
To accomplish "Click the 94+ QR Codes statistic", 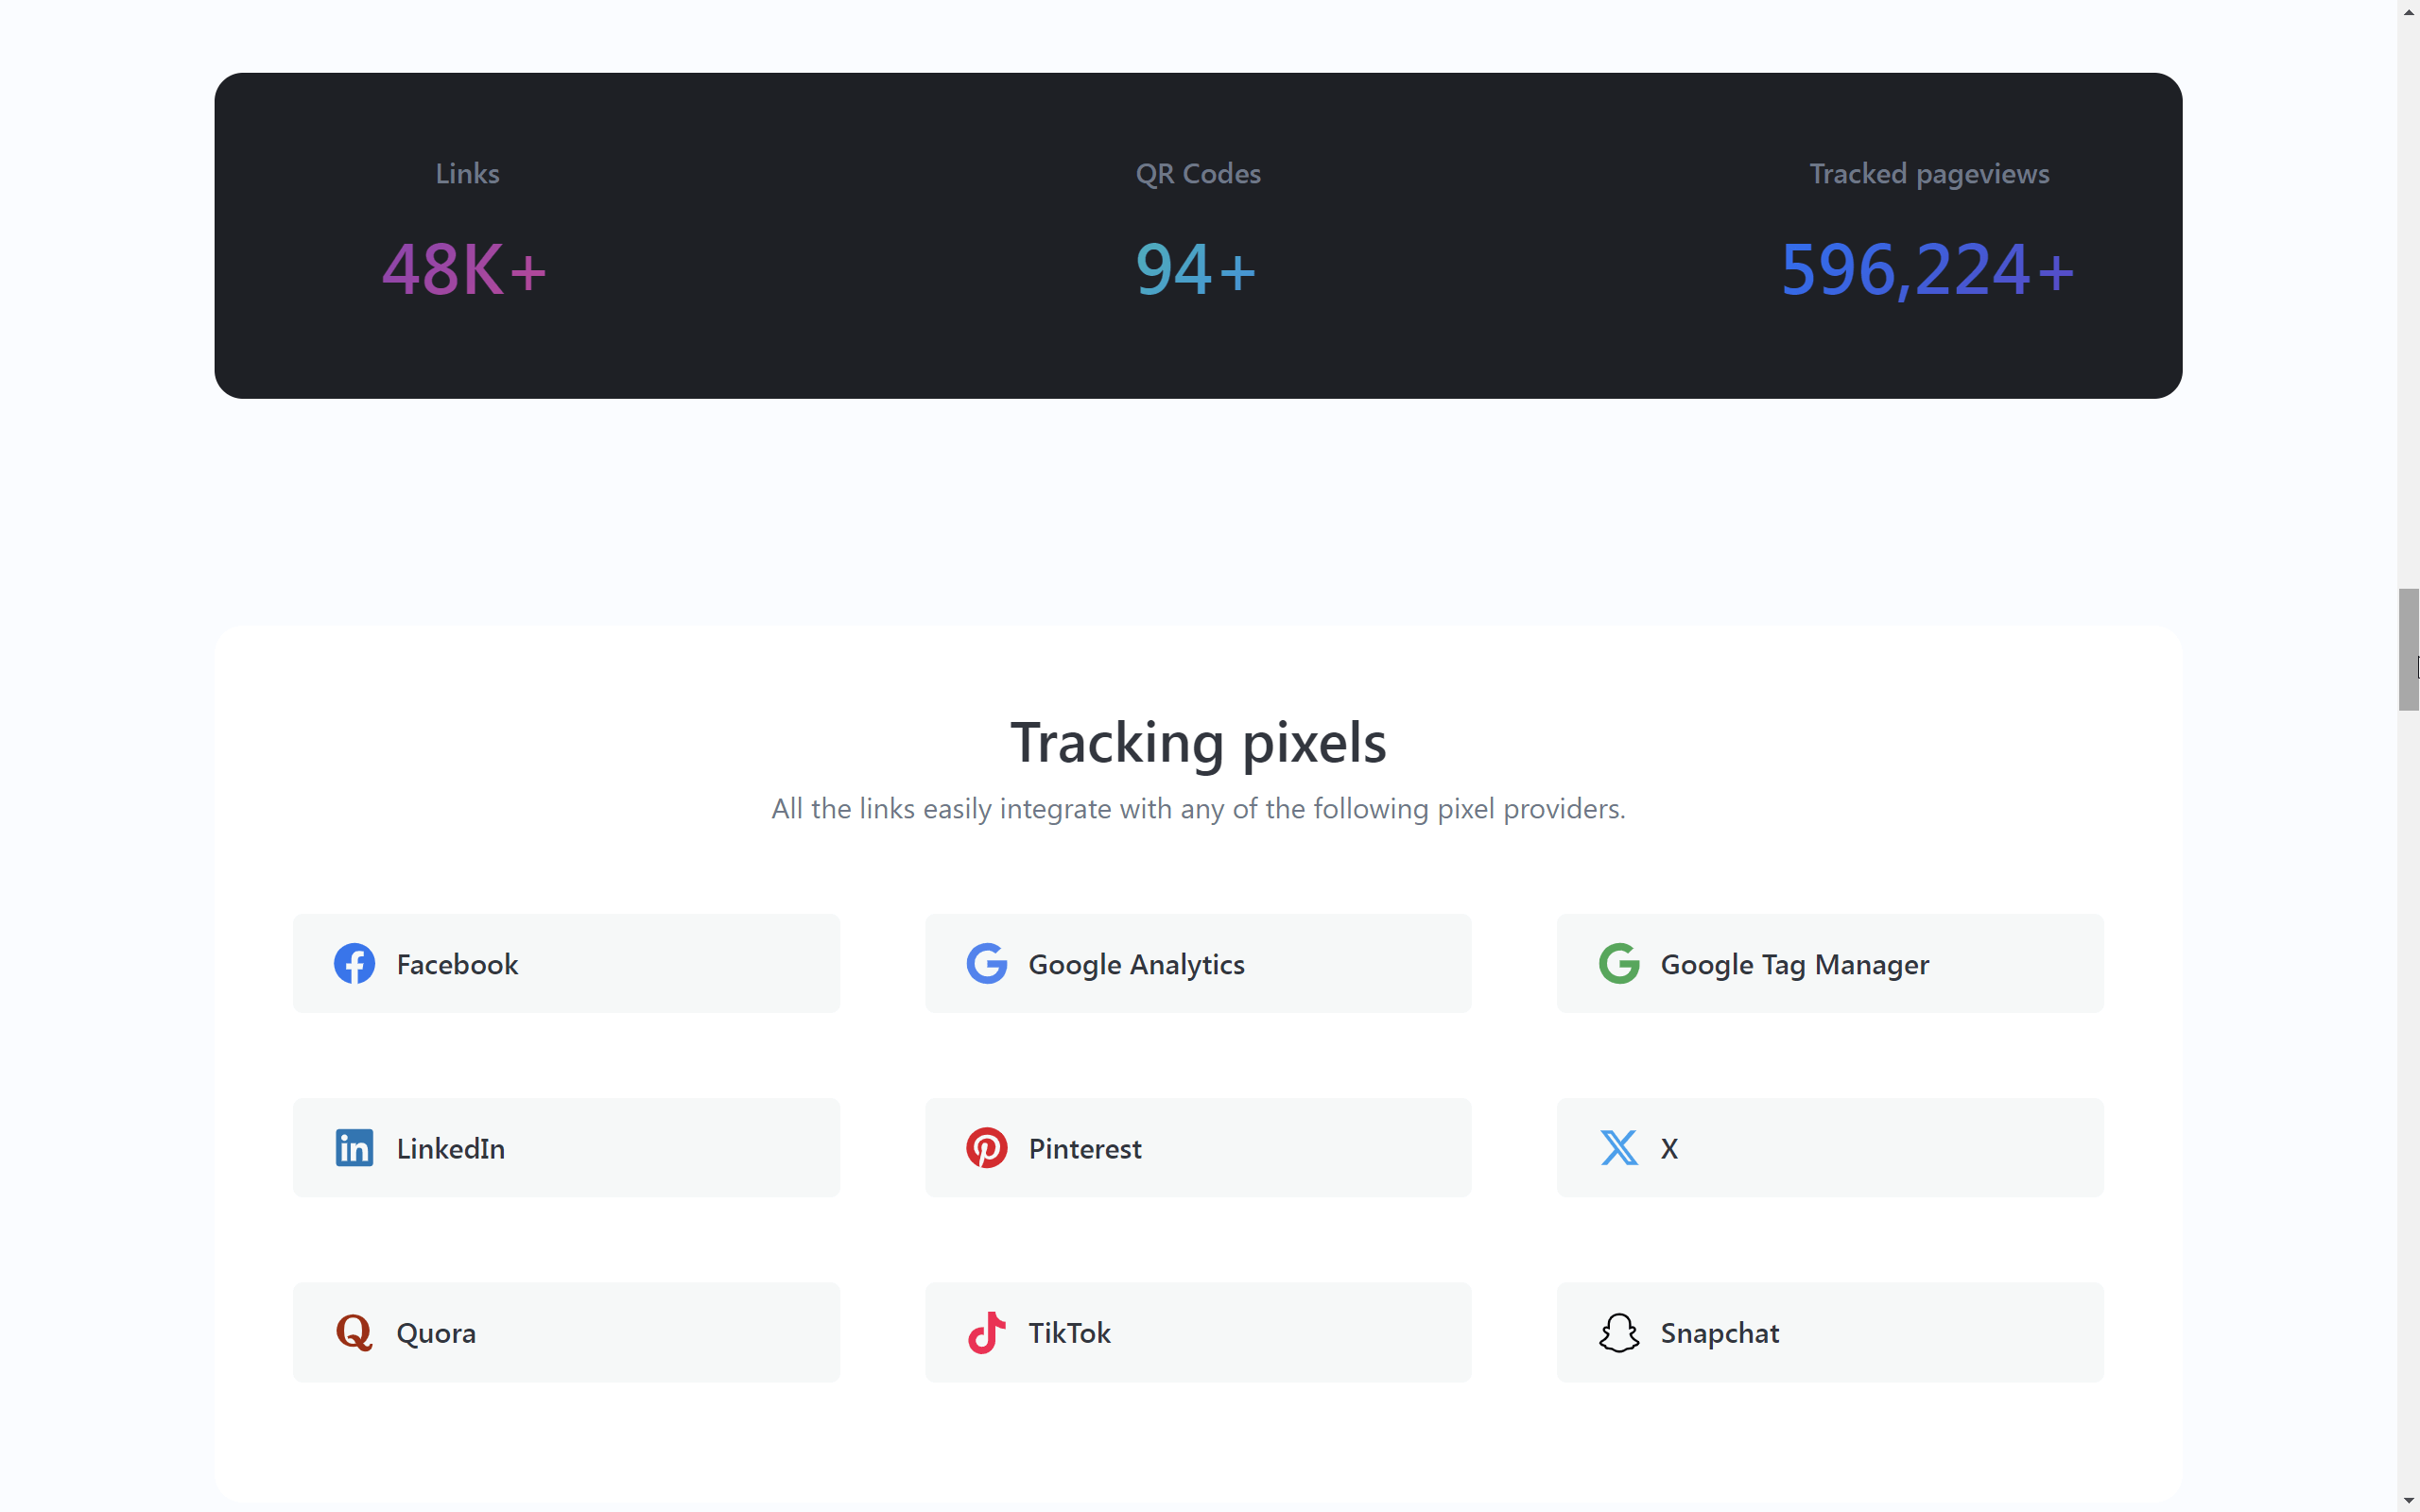I will [x=1196, y=269].
